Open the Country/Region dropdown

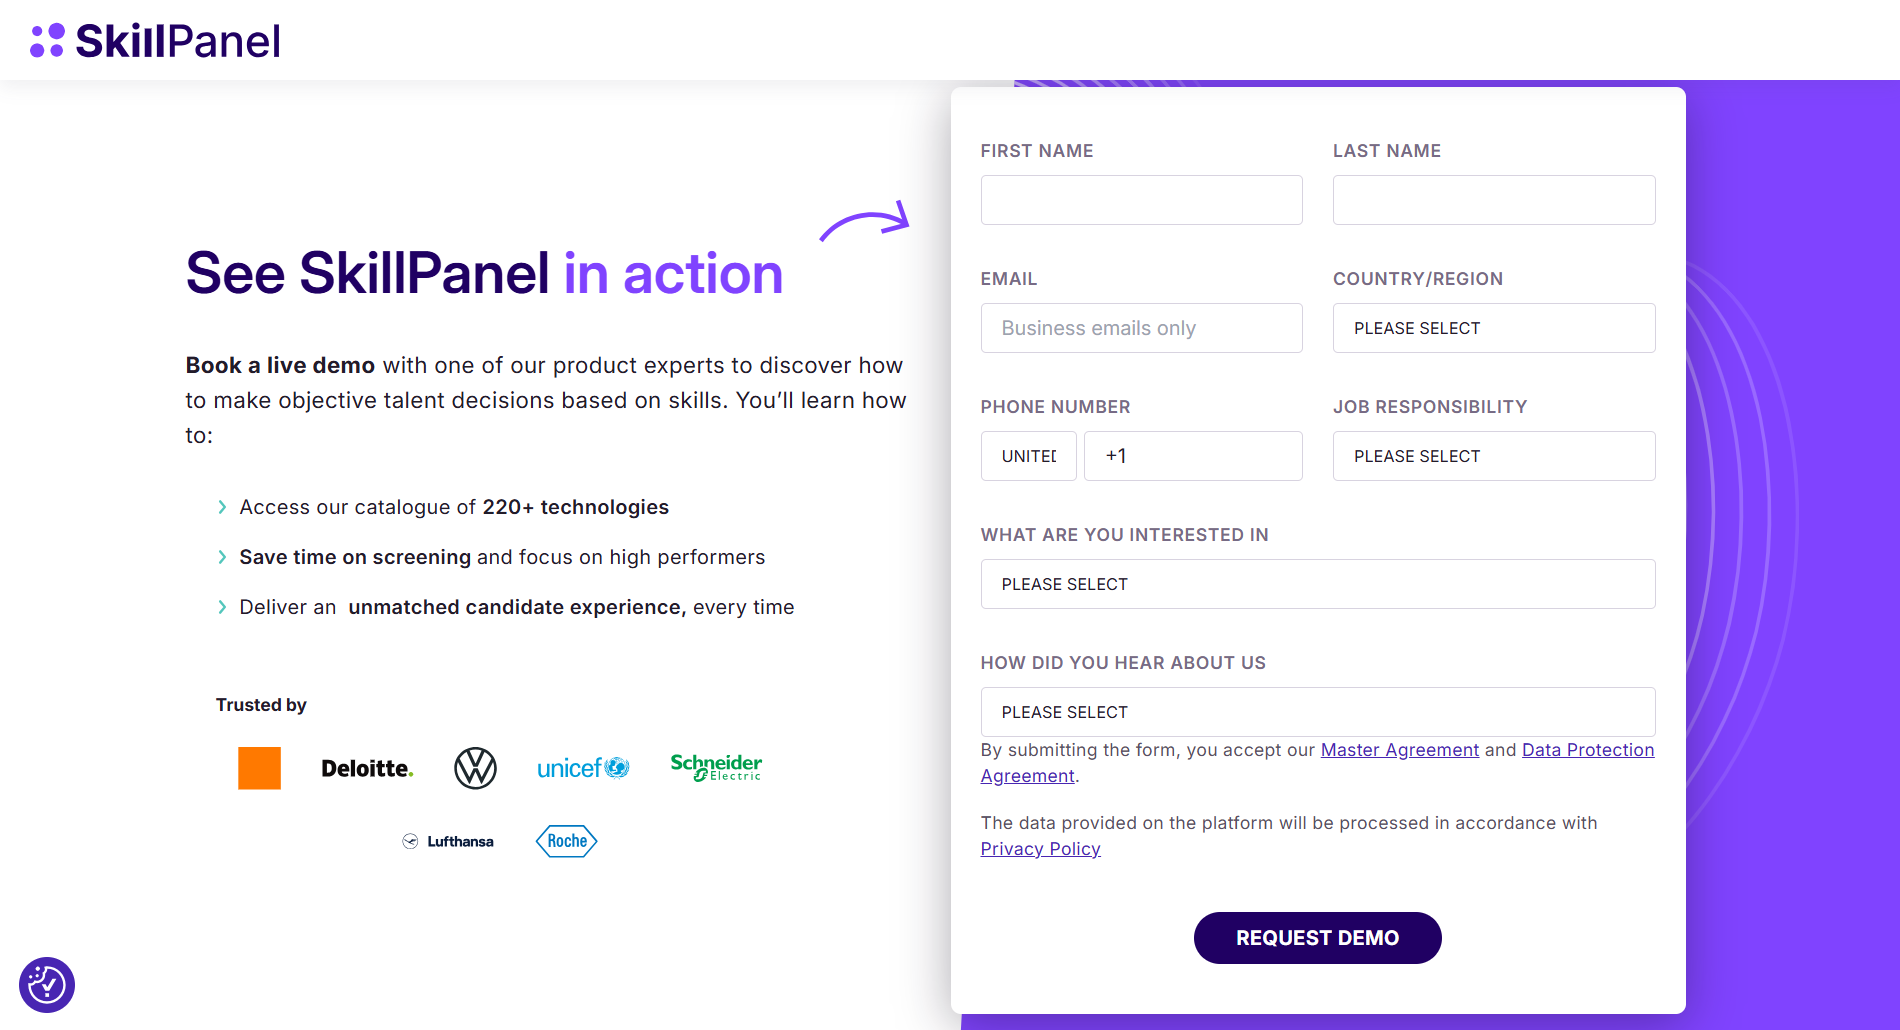[1493, 328]
